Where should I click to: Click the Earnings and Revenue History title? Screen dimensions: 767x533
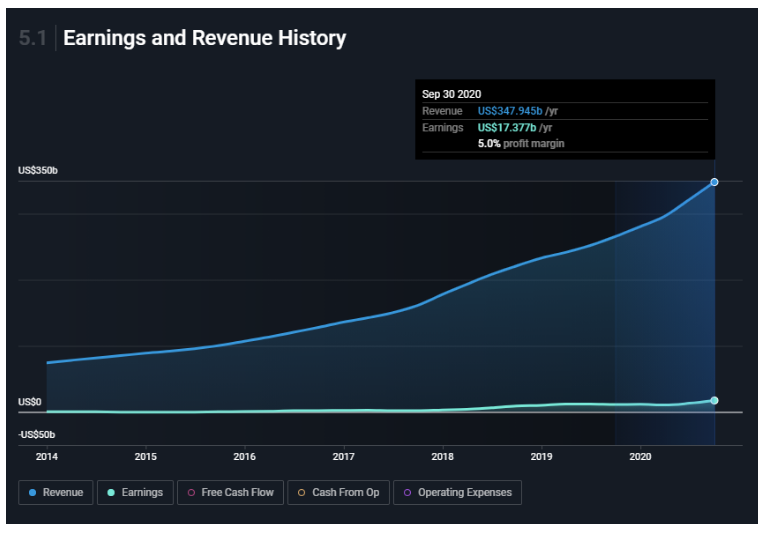point(204,39)
